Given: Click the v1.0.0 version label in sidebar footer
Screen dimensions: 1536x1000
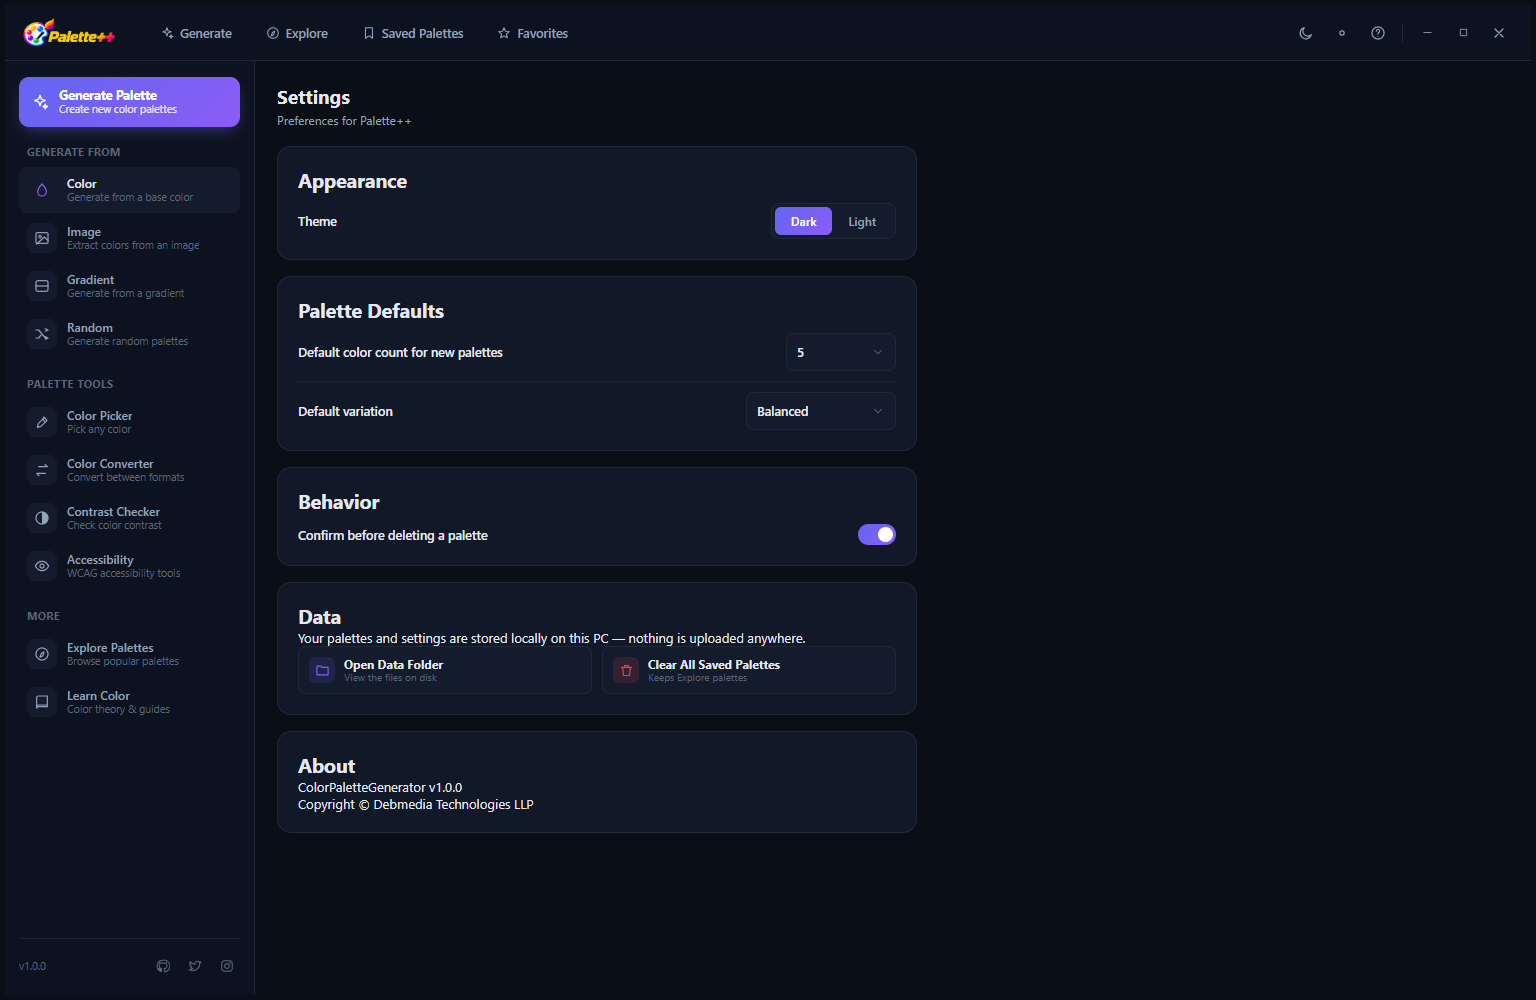Looking at the screenshot, I should [33, 966].
